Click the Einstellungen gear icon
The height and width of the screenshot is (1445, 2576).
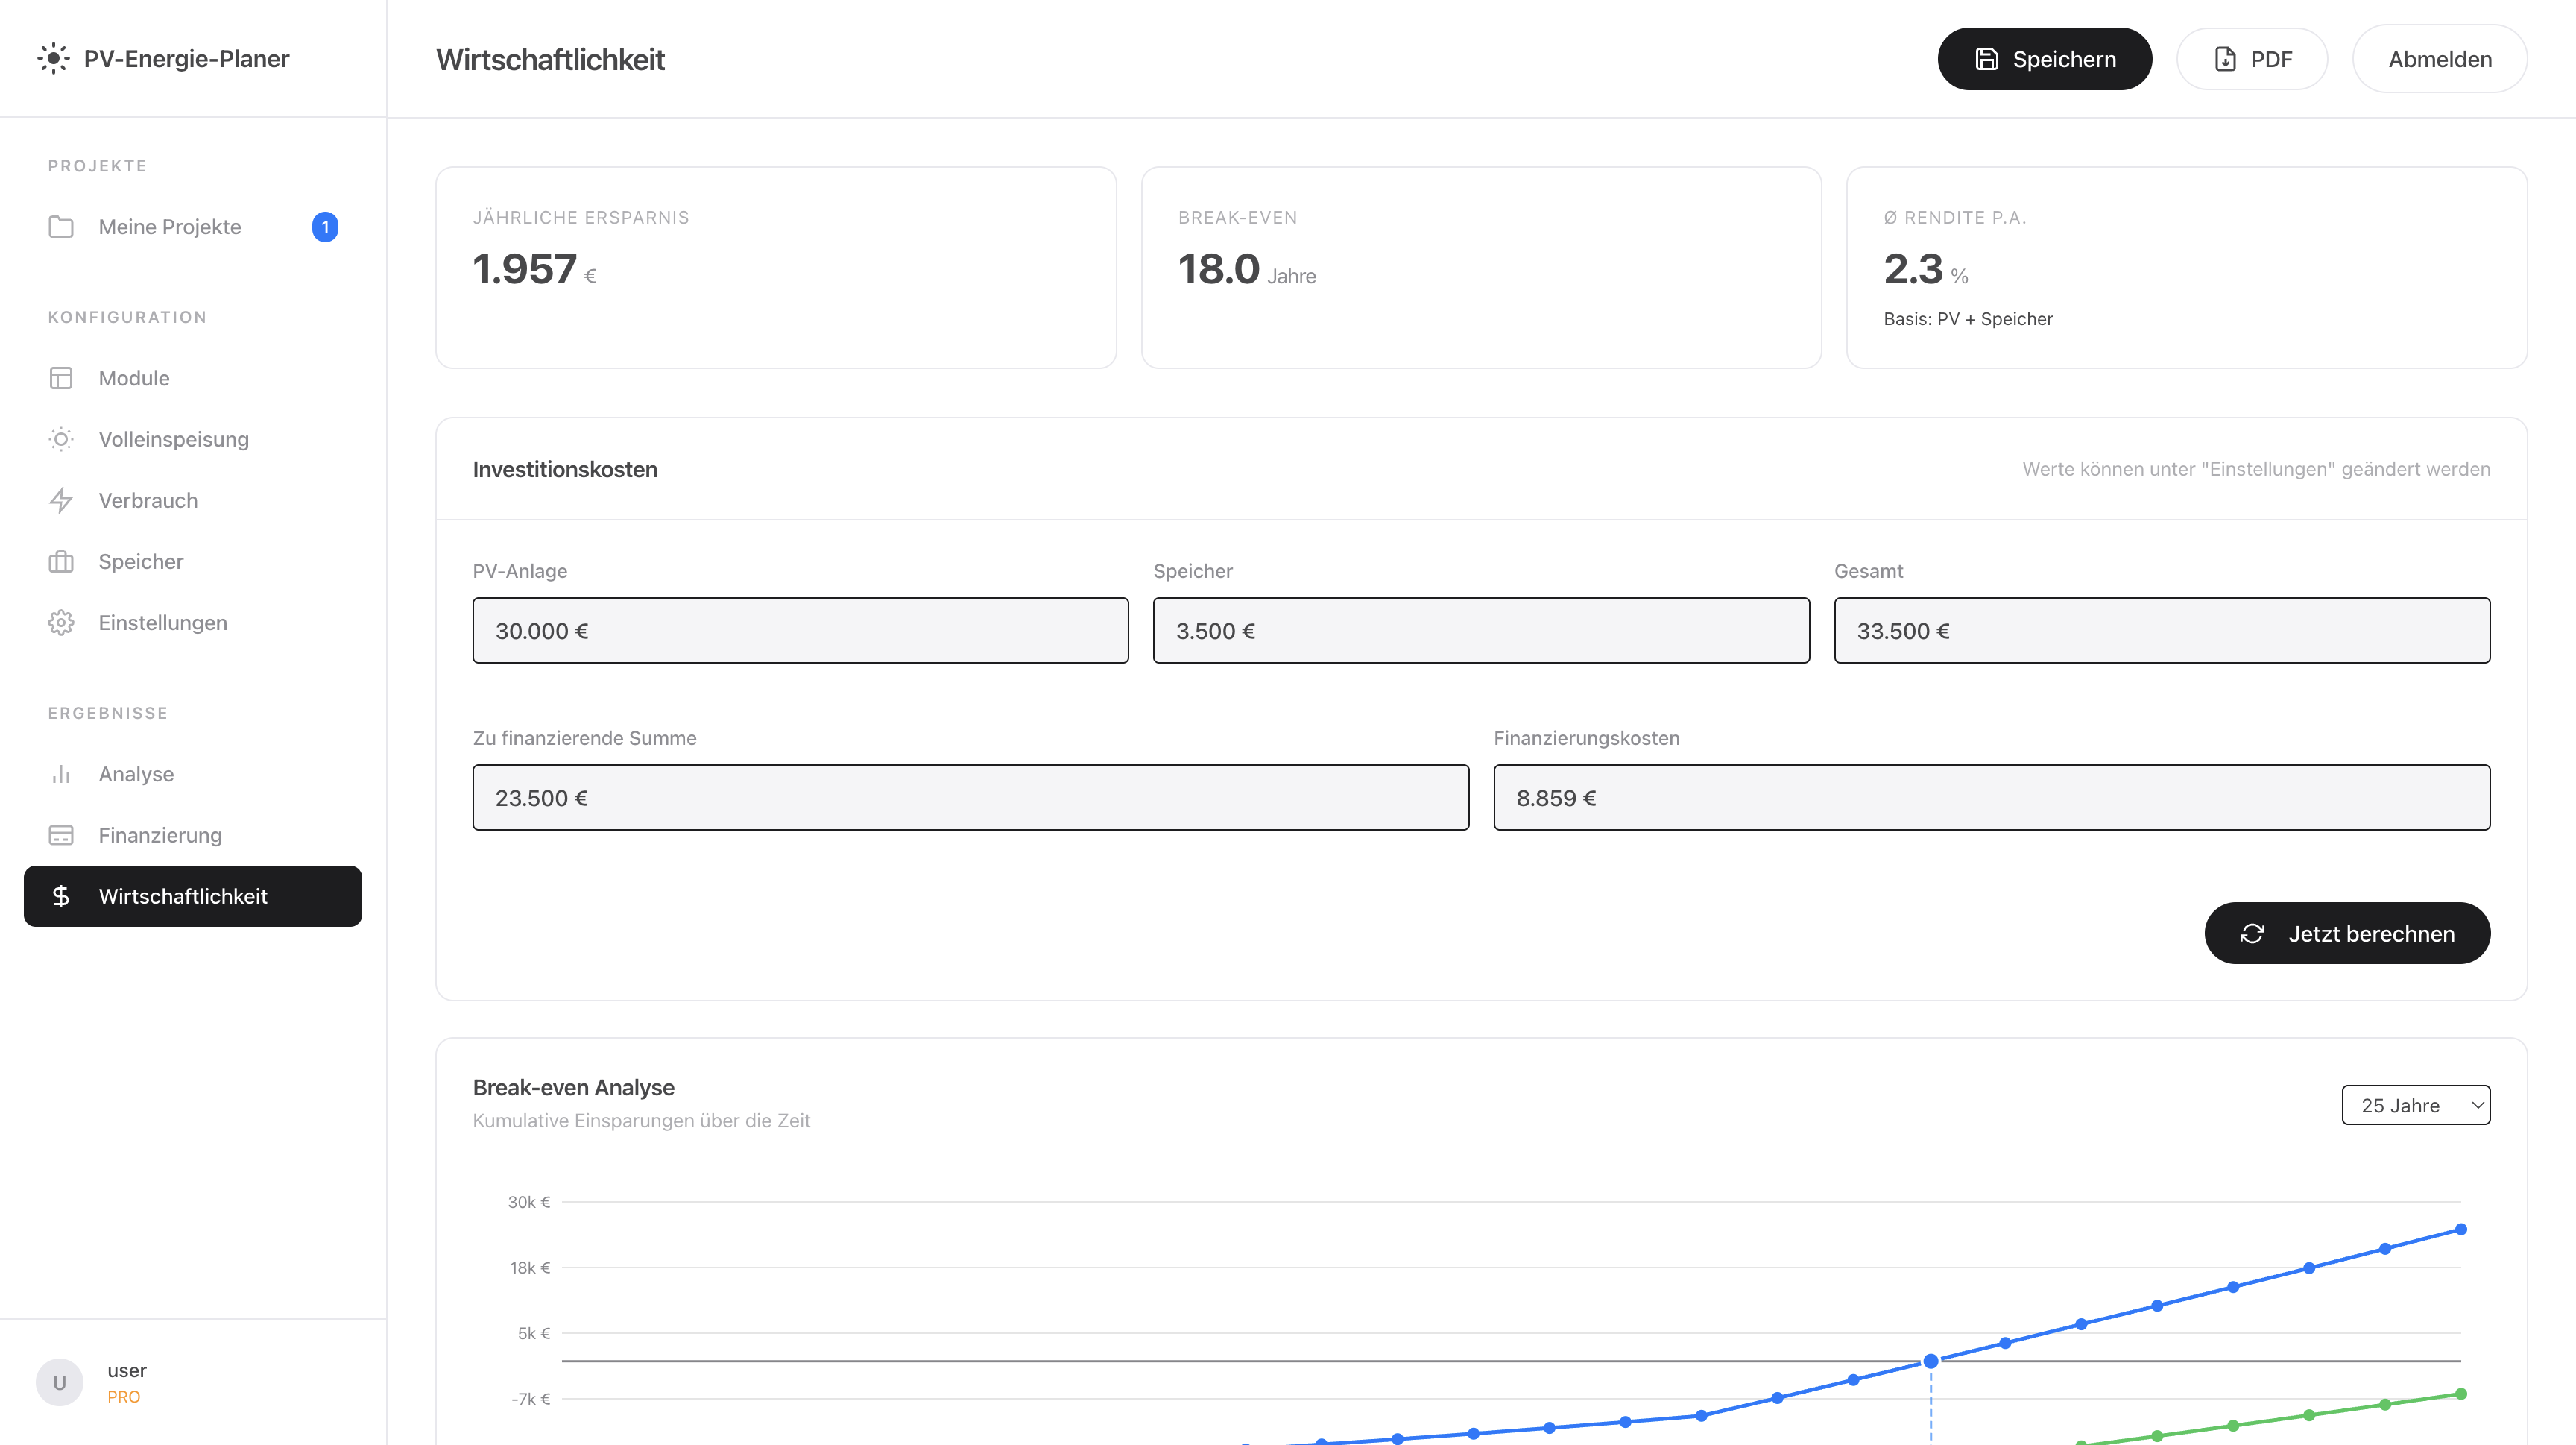(61, 622)
